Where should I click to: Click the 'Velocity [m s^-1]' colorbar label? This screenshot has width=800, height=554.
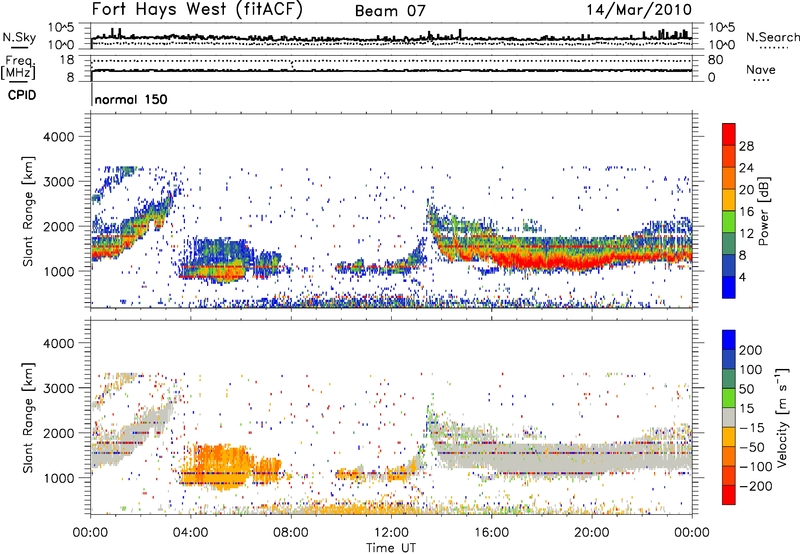783,417
